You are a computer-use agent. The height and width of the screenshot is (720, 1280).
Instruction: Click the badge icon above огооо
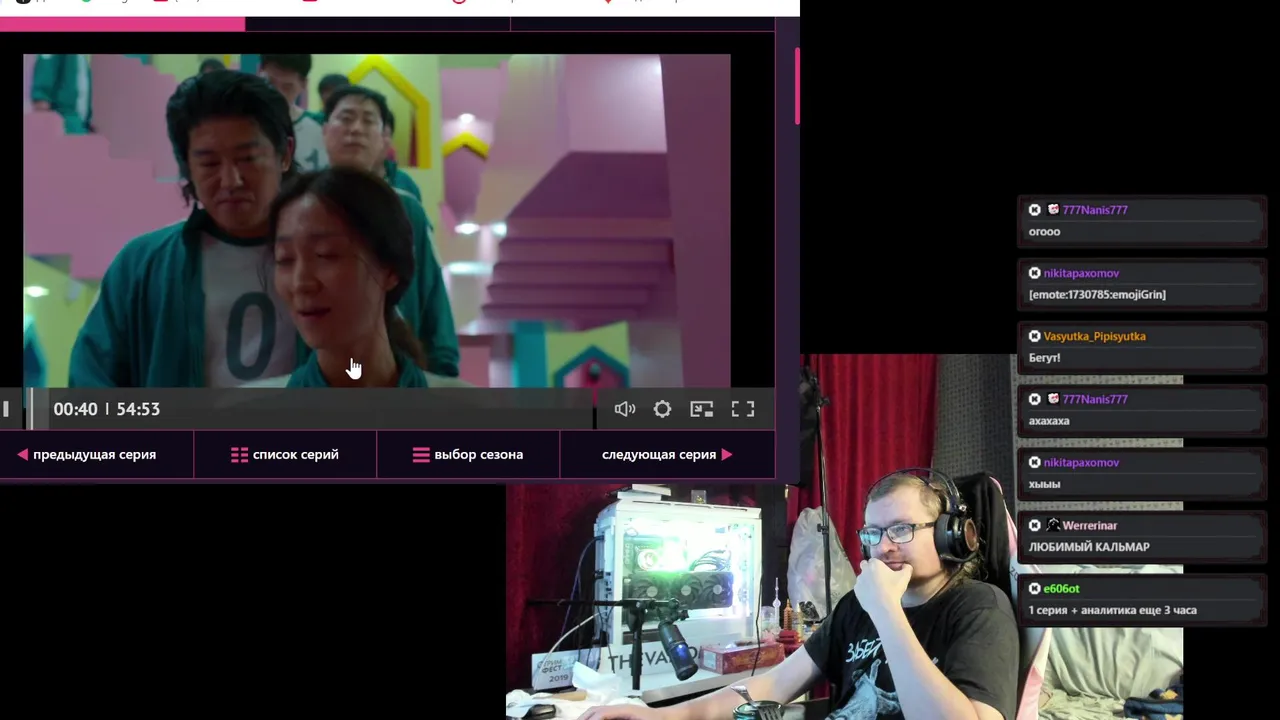(x=1053, y=210)
